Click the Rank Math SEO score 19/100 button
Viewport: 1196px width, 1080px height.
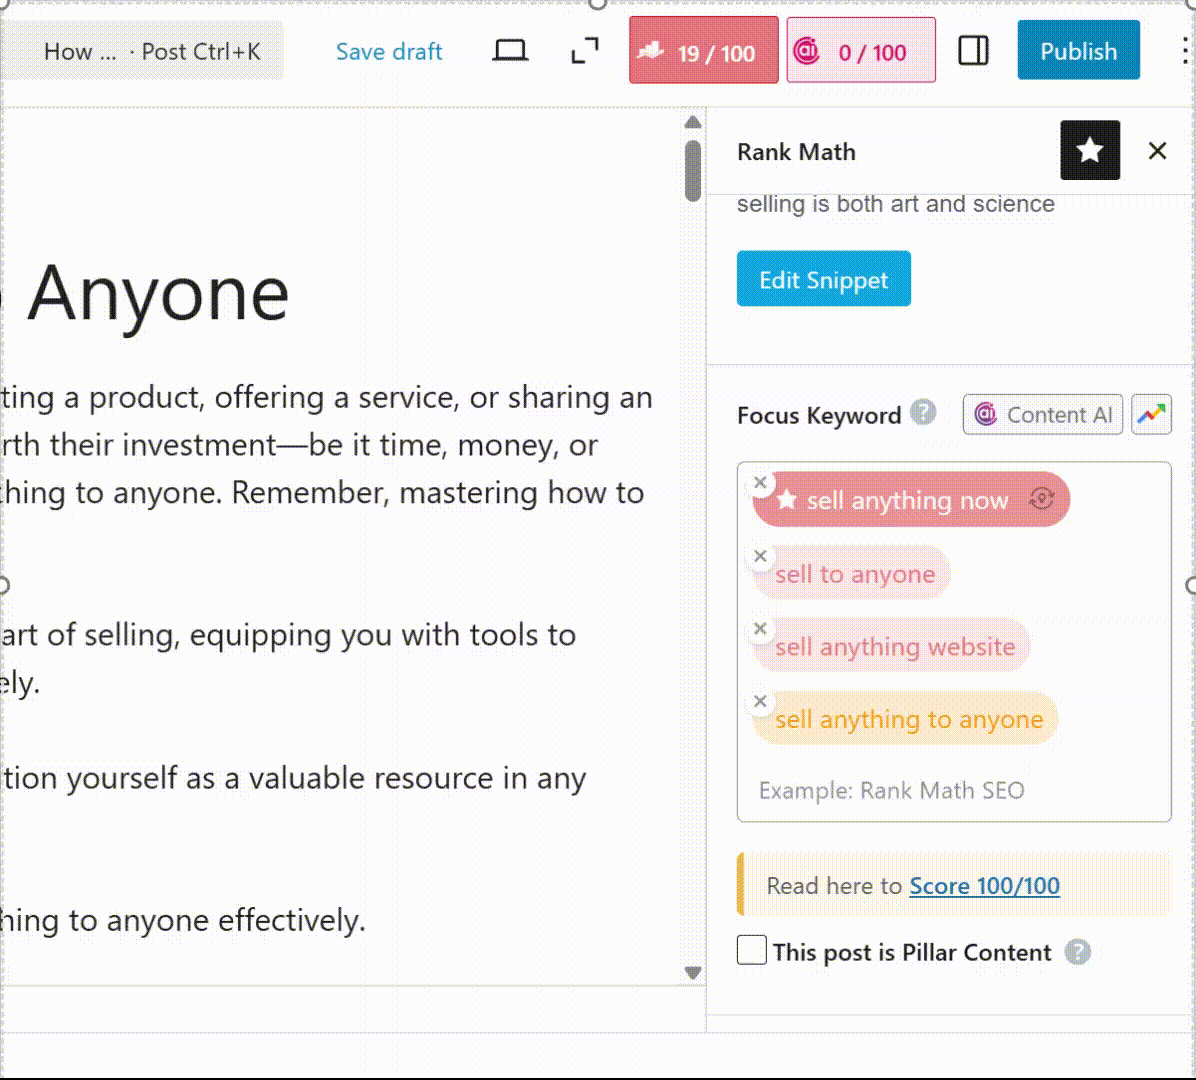[x=703, y=51]
